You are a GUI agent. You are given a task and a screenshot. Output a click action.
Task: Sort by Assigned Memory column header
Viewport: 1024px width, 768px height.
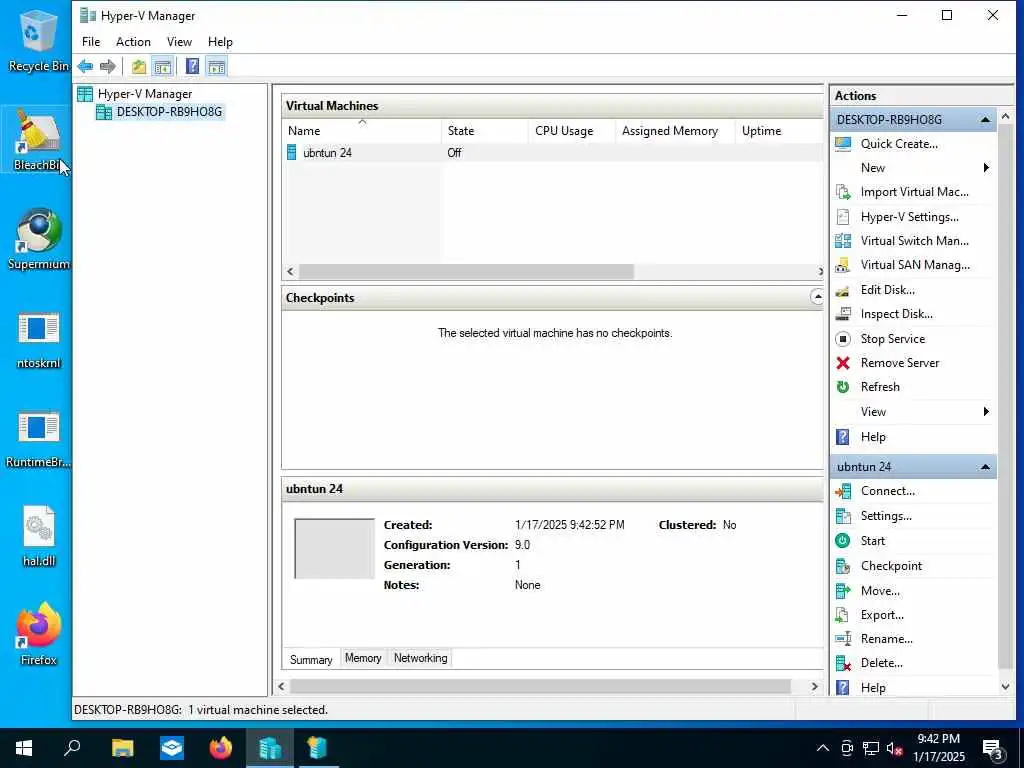[675, 131]
